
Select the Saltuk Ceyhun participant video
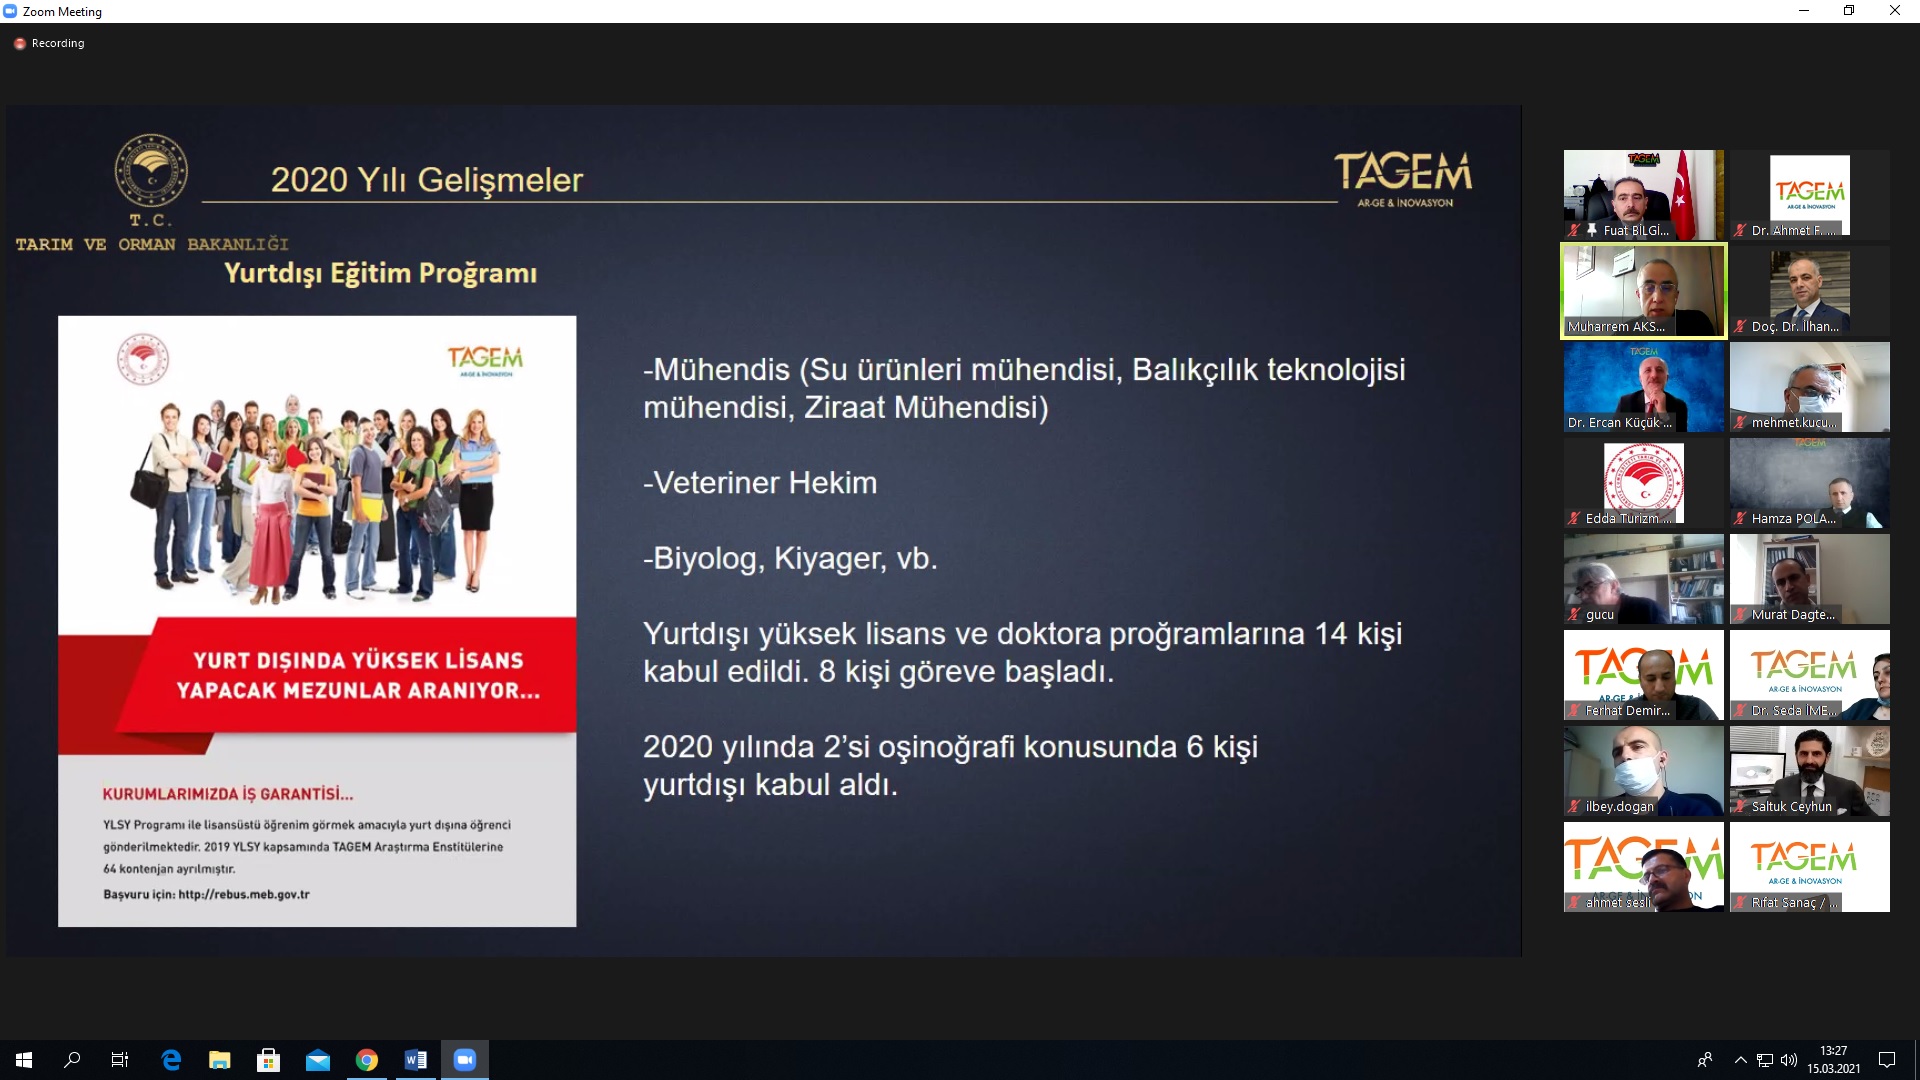pyautogui.click(x=1810, y=771)
